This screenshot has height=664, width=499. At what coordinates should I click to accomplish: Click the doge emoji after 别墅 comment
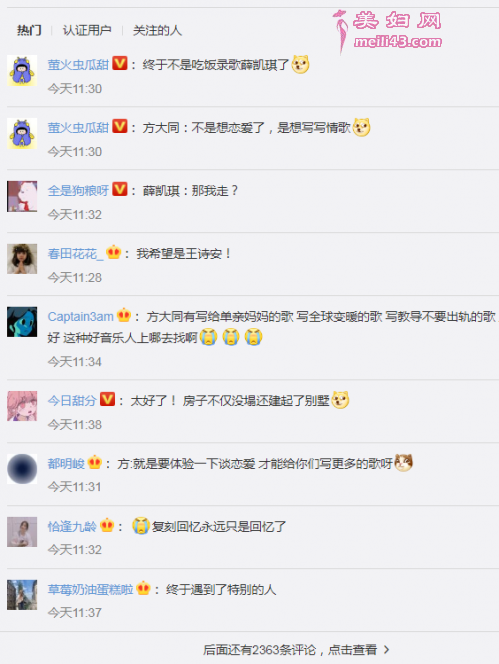pyautogui.click(x=340, y=400)
